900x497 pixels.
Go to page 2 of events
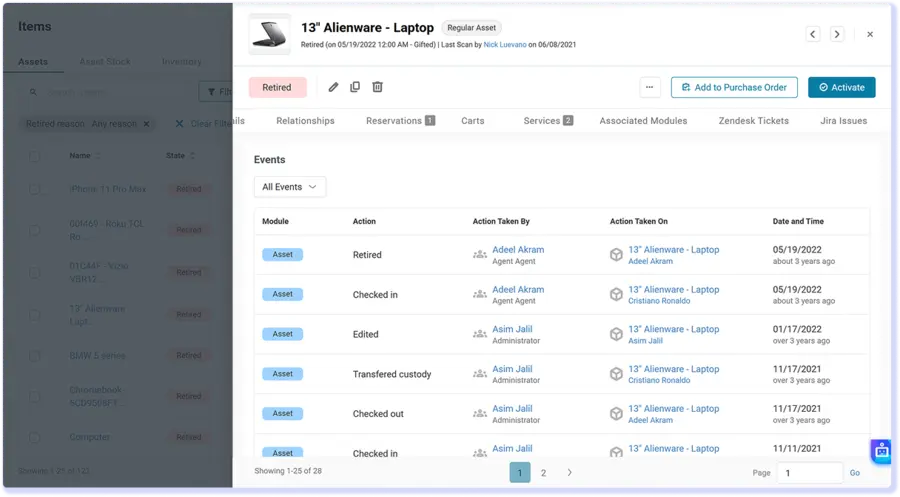click(544, 473)
